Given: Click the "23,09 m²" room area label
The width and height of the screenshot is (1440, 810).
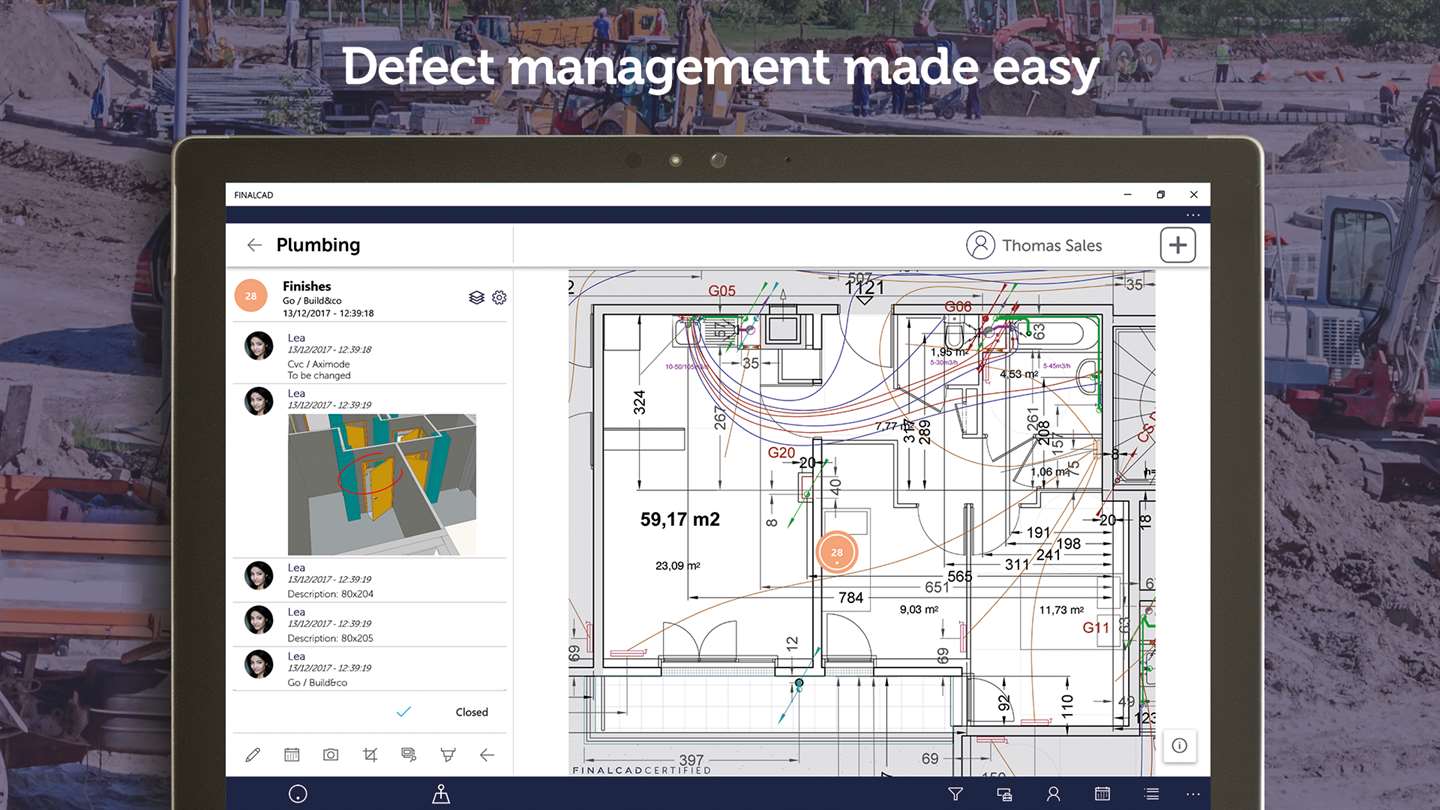Looking at the screenshot, I should pos(678,565).
